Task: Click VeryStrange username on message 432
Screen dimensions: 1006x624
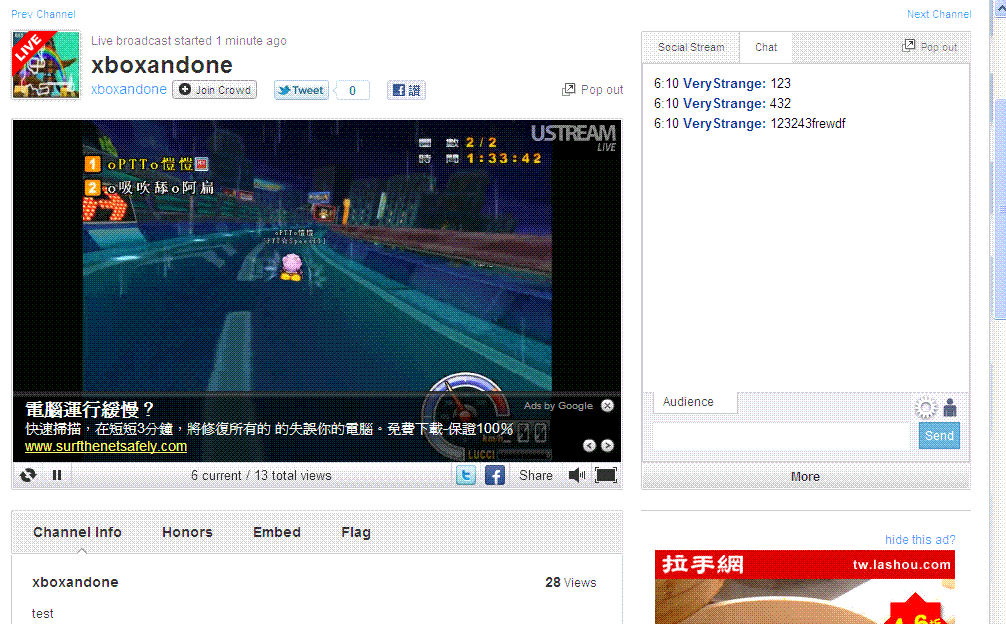Action: point(724,103)
